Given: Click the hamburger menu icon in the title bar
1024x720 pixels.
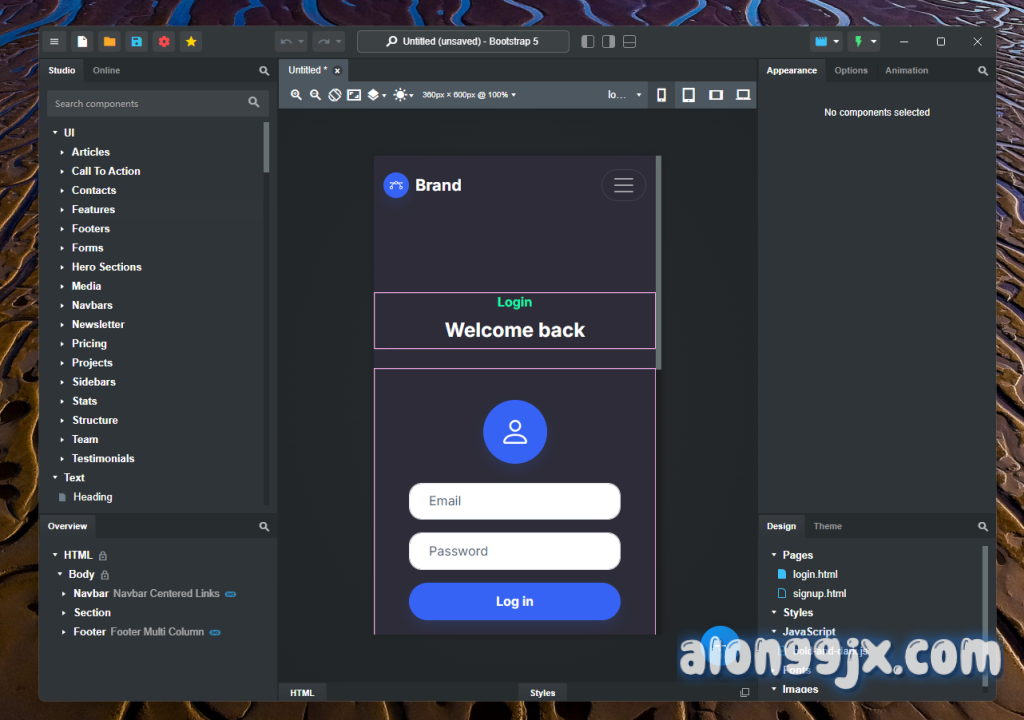Looking at the screenshot, I should (55, 42).
